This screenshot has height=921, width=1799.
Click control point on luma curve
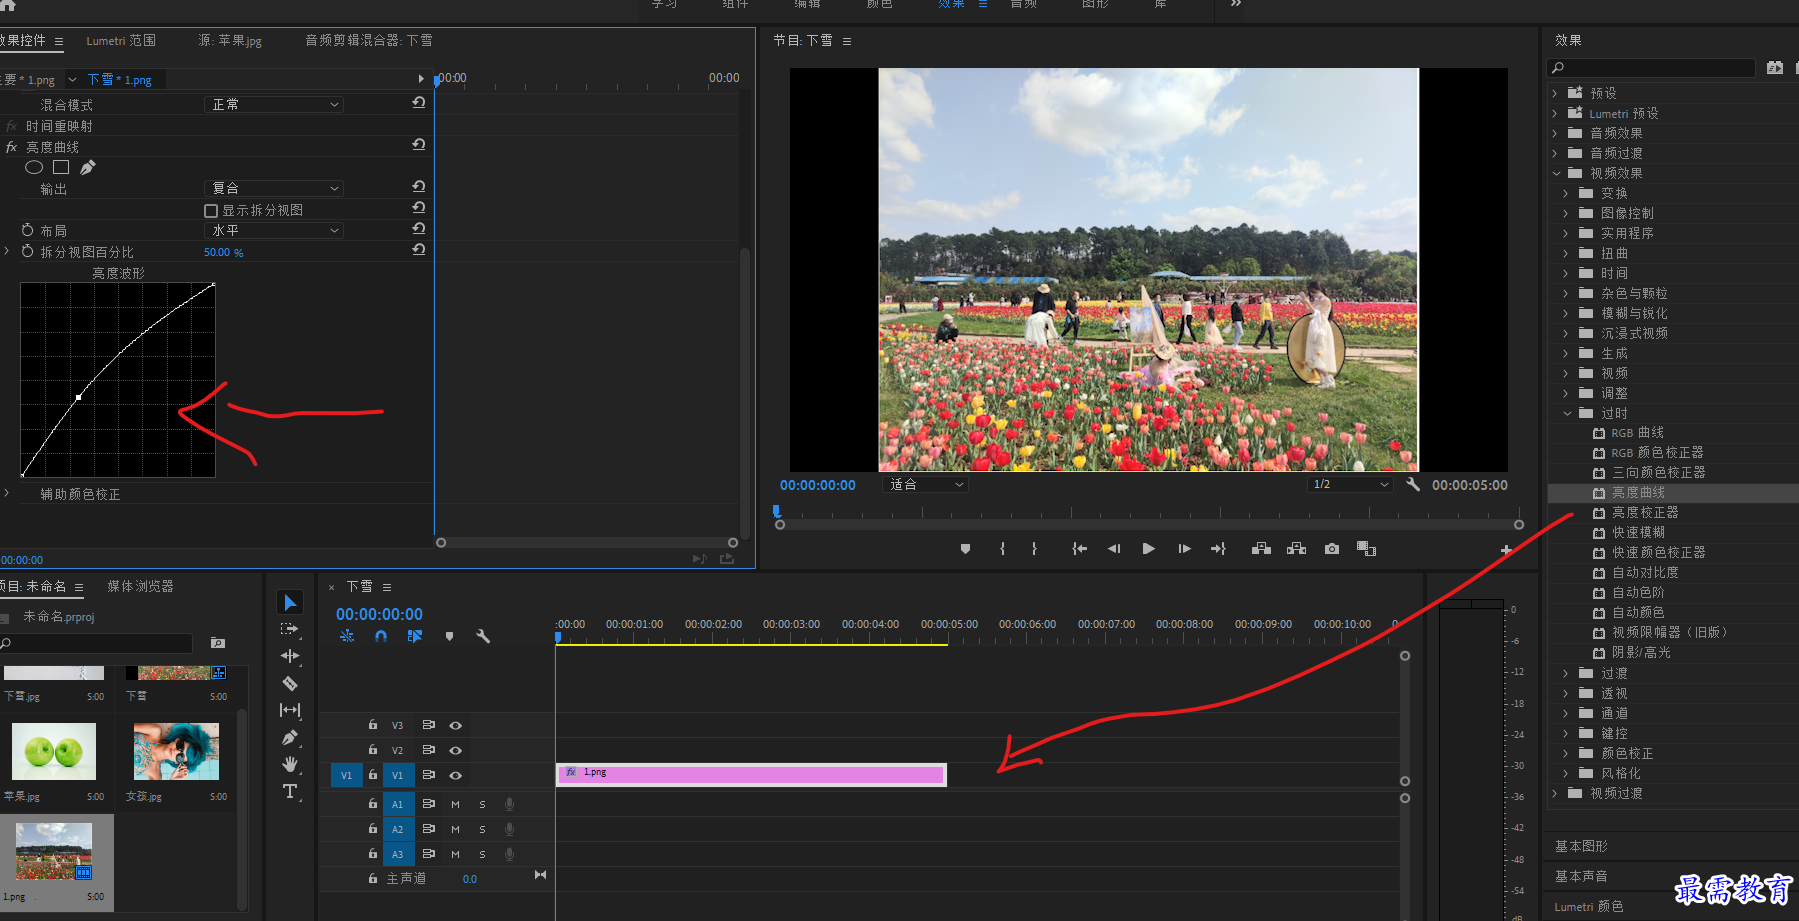click(79, 397)
